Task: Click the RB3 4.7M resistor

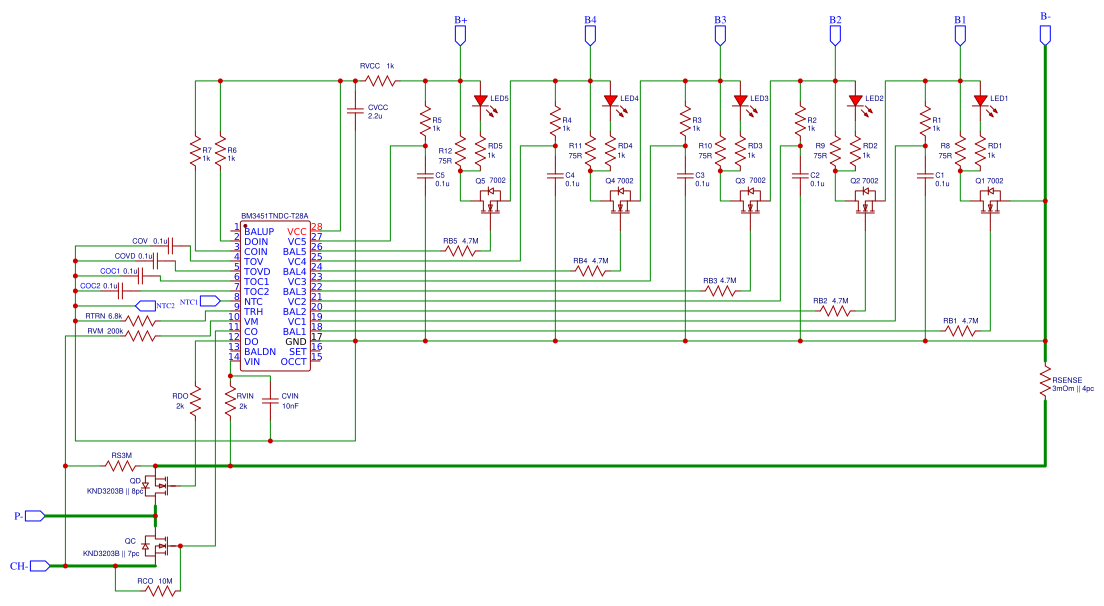Action: 720,291
